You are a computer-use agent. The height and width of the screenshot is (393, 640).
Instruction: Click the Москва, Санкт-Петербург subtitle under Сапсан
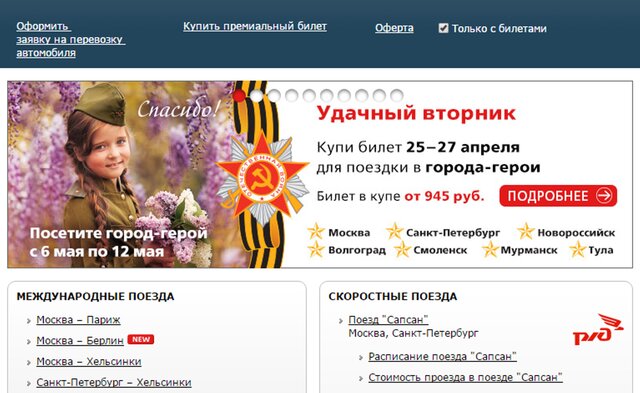pos(413,333)
